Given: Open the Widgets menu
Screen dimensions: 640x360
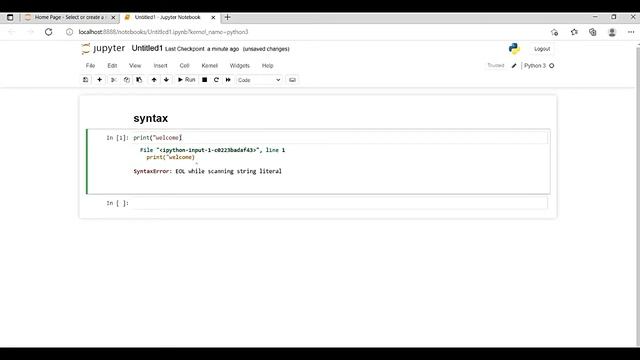Looking at the screenshot, I should (x=240, y=66).
